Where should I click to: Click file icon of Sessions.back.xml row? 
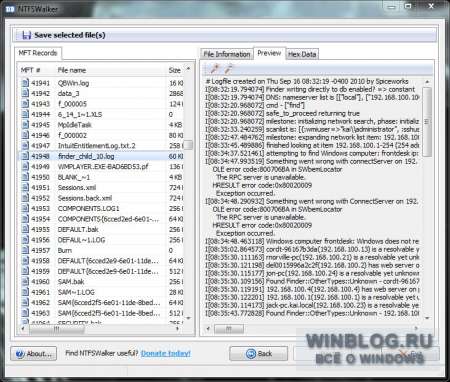(25, 198)
